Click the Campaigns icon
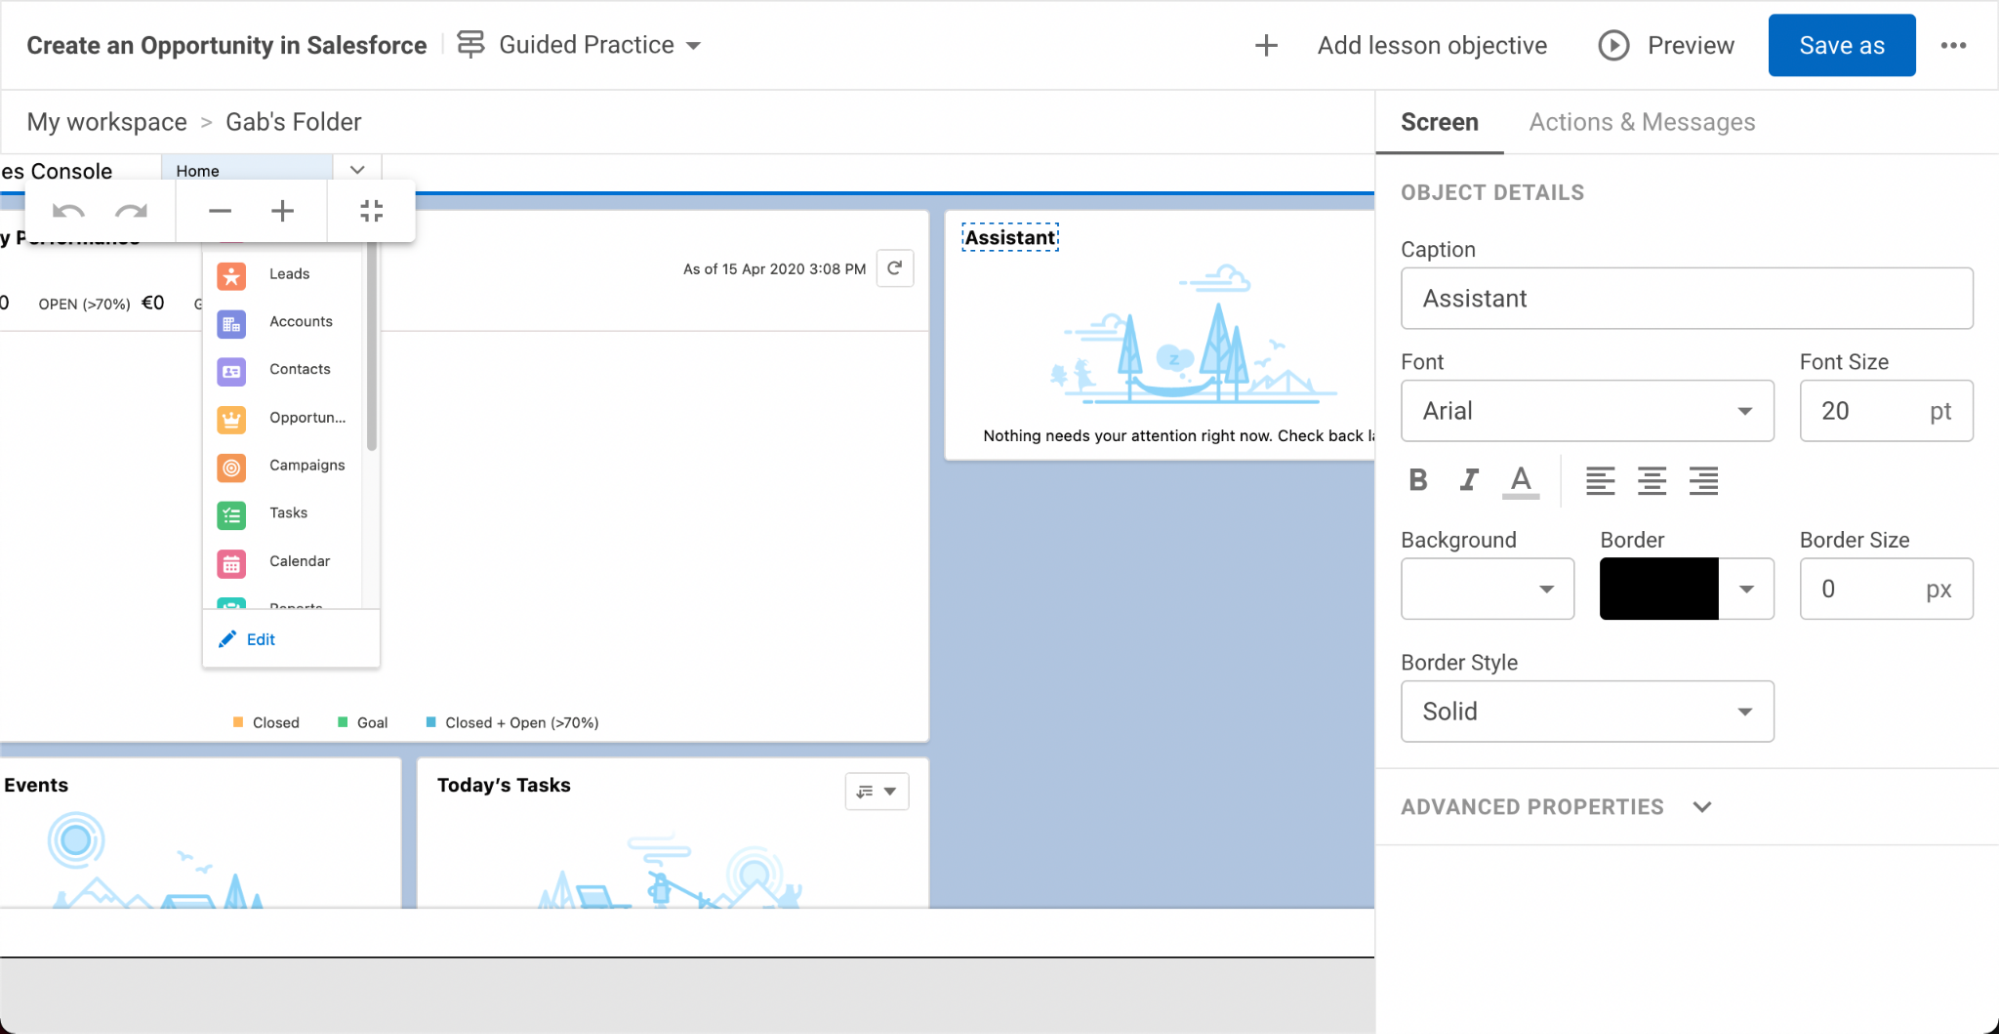 point(231,466)
